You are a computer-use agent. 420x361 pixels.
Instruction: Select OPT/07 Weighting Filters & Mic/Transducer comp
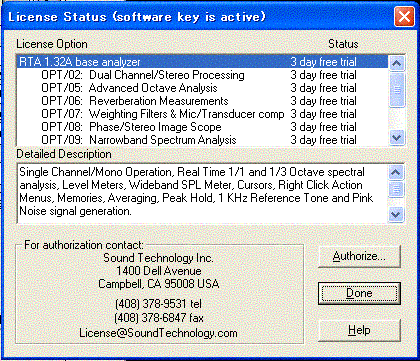point(203,114)
